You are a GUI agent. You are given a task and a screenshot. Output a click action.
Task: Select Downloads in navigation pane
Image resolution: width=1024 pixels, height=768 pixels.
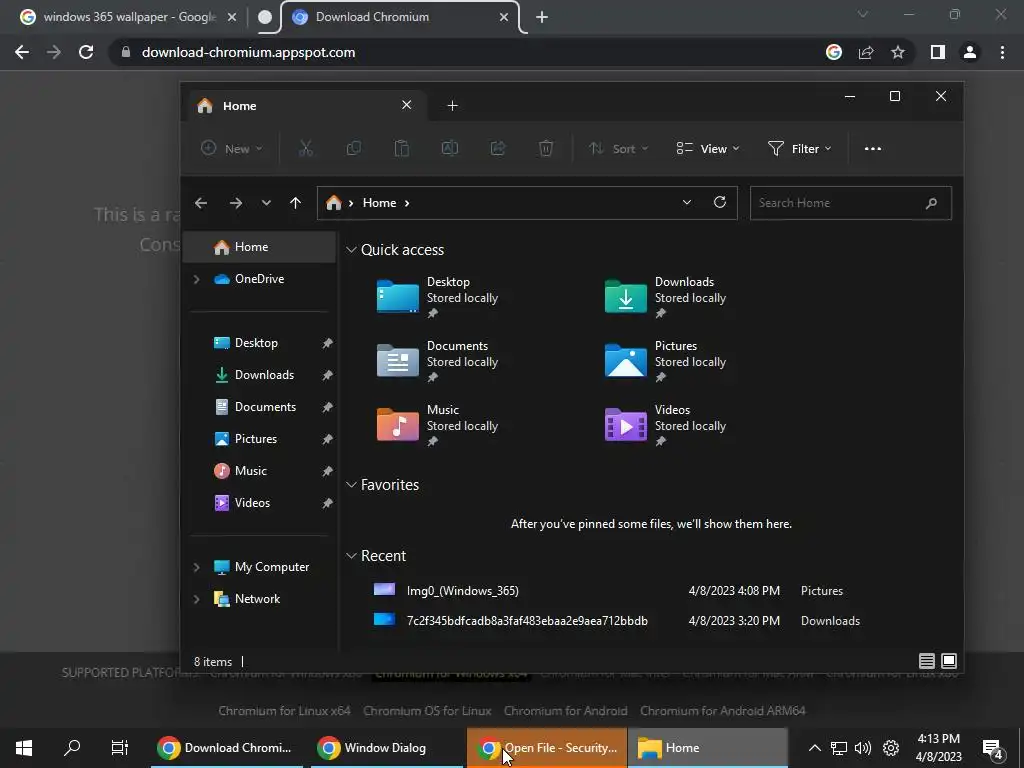260,375
